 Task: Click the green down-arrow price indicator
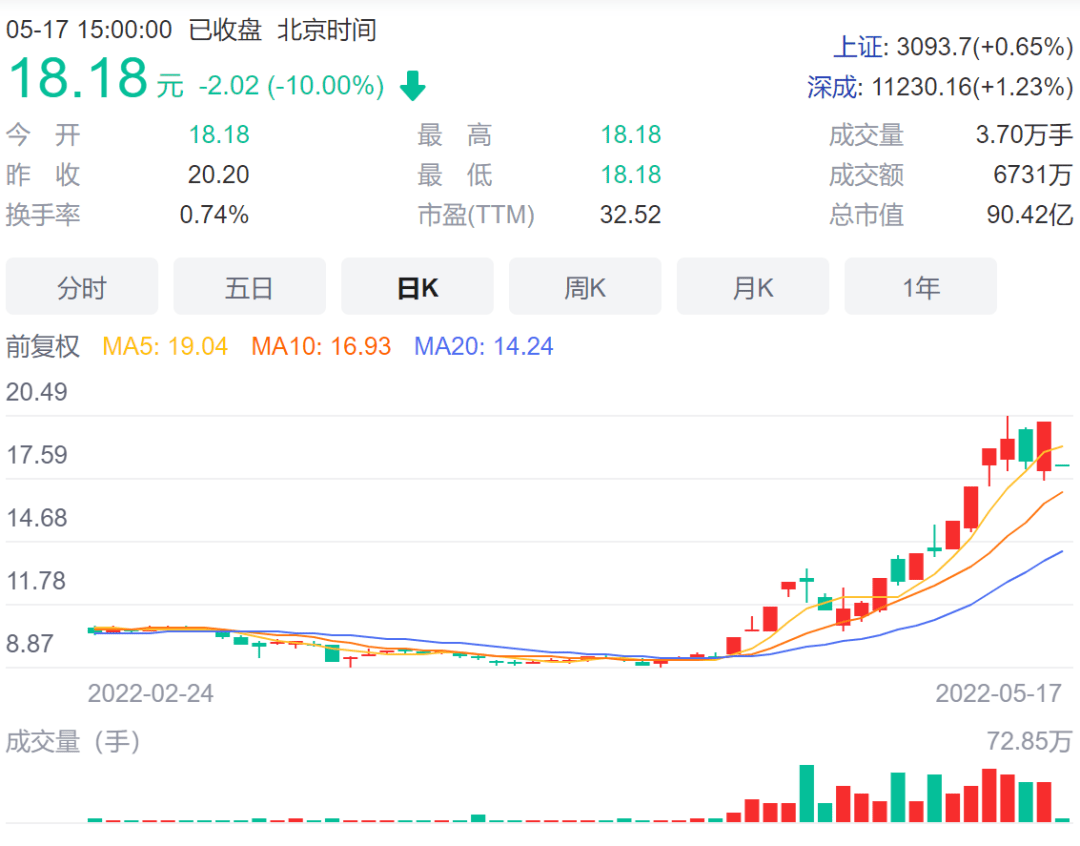(413, 85)
